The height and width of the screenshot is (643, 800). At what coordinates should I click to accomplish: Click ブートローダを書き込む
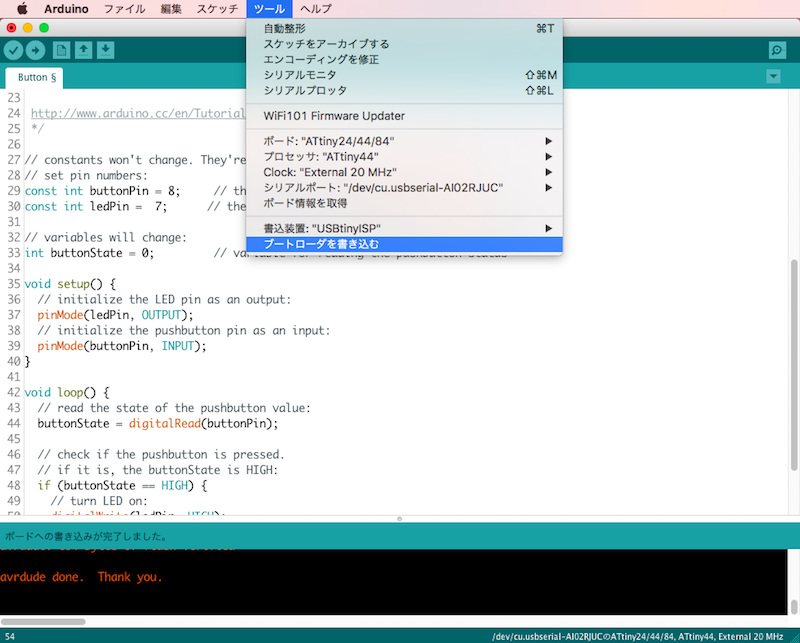[x=405, y=244]
